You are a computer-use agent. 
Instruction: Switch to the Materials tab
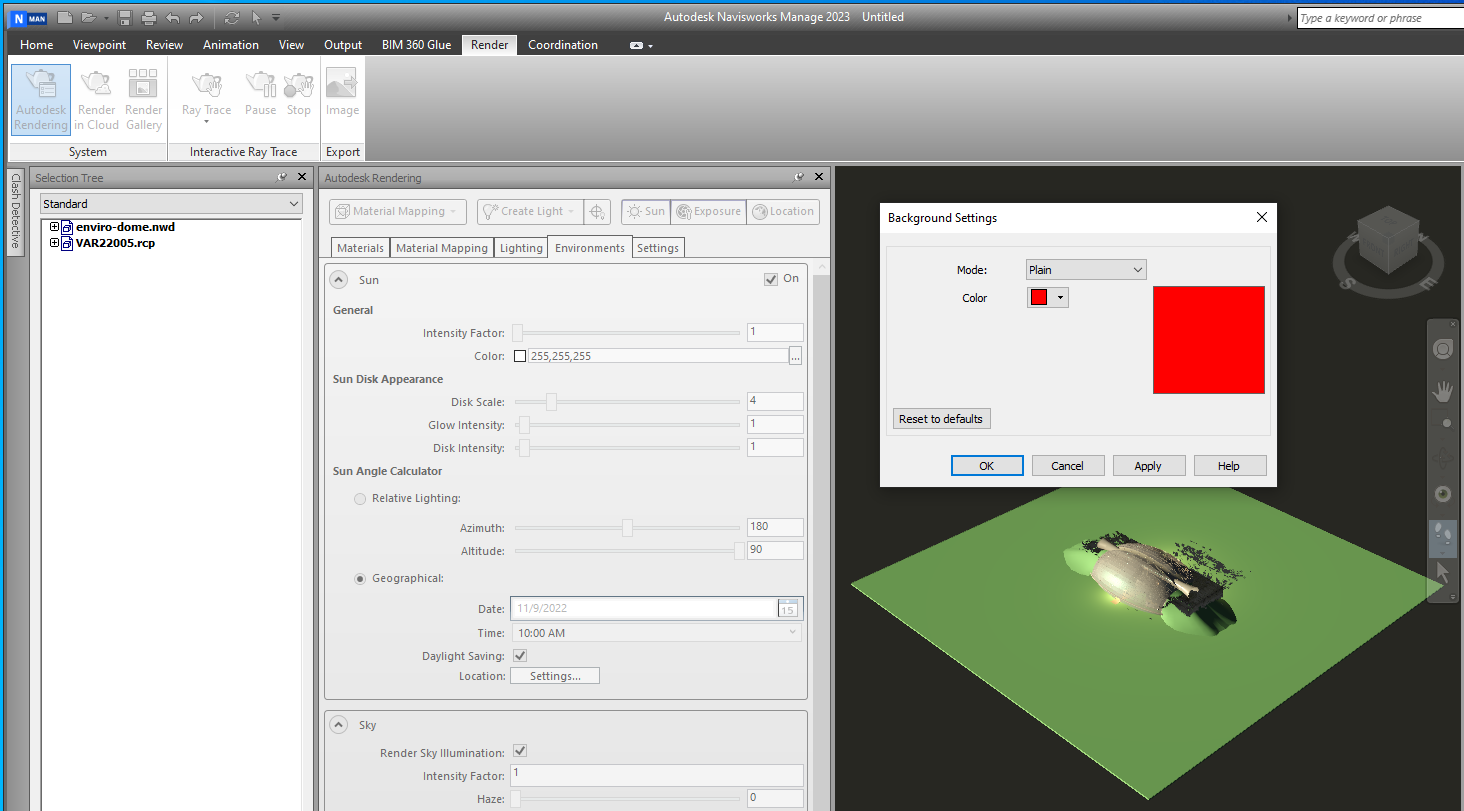click(360, 248)
